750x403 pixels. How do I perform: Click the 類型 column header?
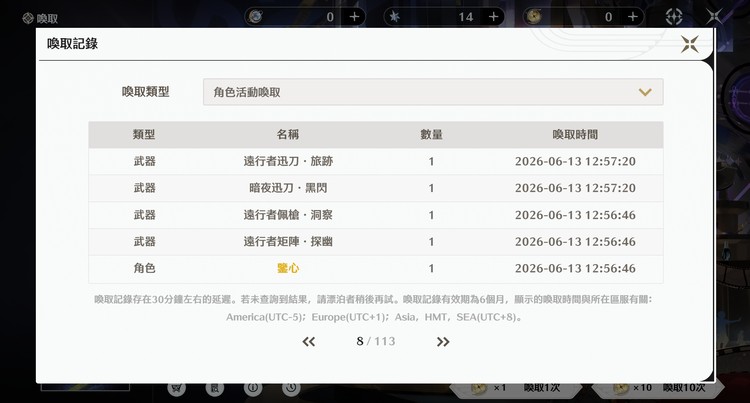click(x=144, y=134)
